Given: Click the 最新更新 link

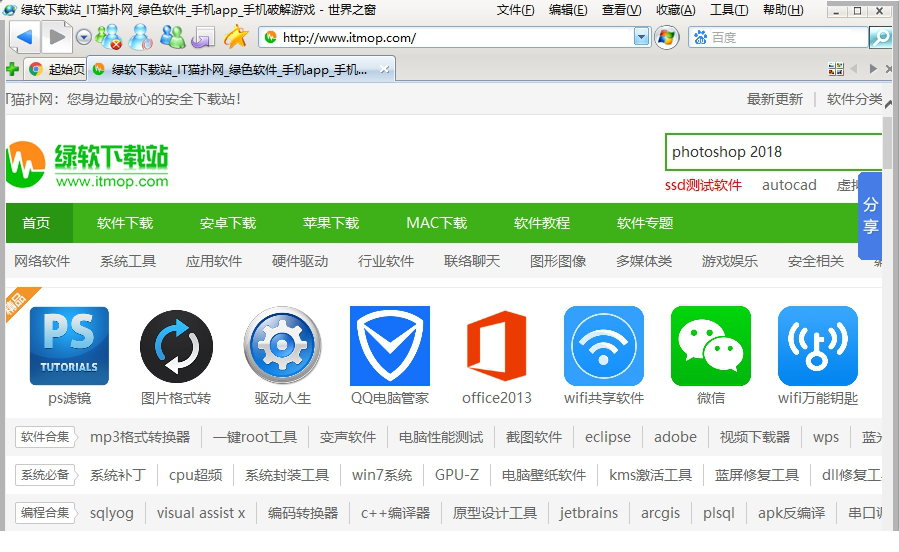Looking at the screenshot, I should coord(775,99).
